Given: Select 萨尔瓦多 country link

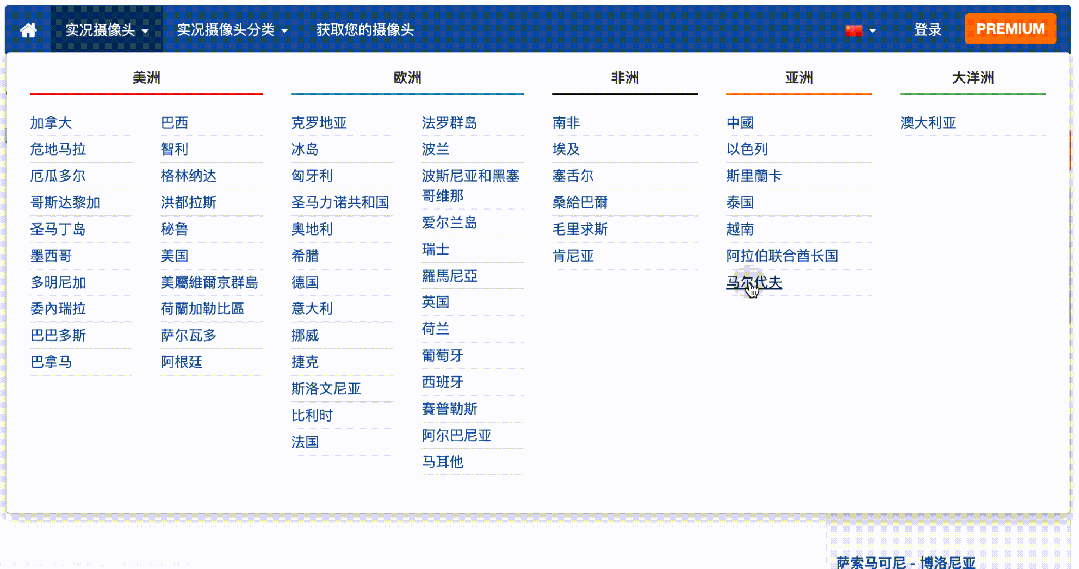Looking at the screenshot, I should tap(189, 335).
